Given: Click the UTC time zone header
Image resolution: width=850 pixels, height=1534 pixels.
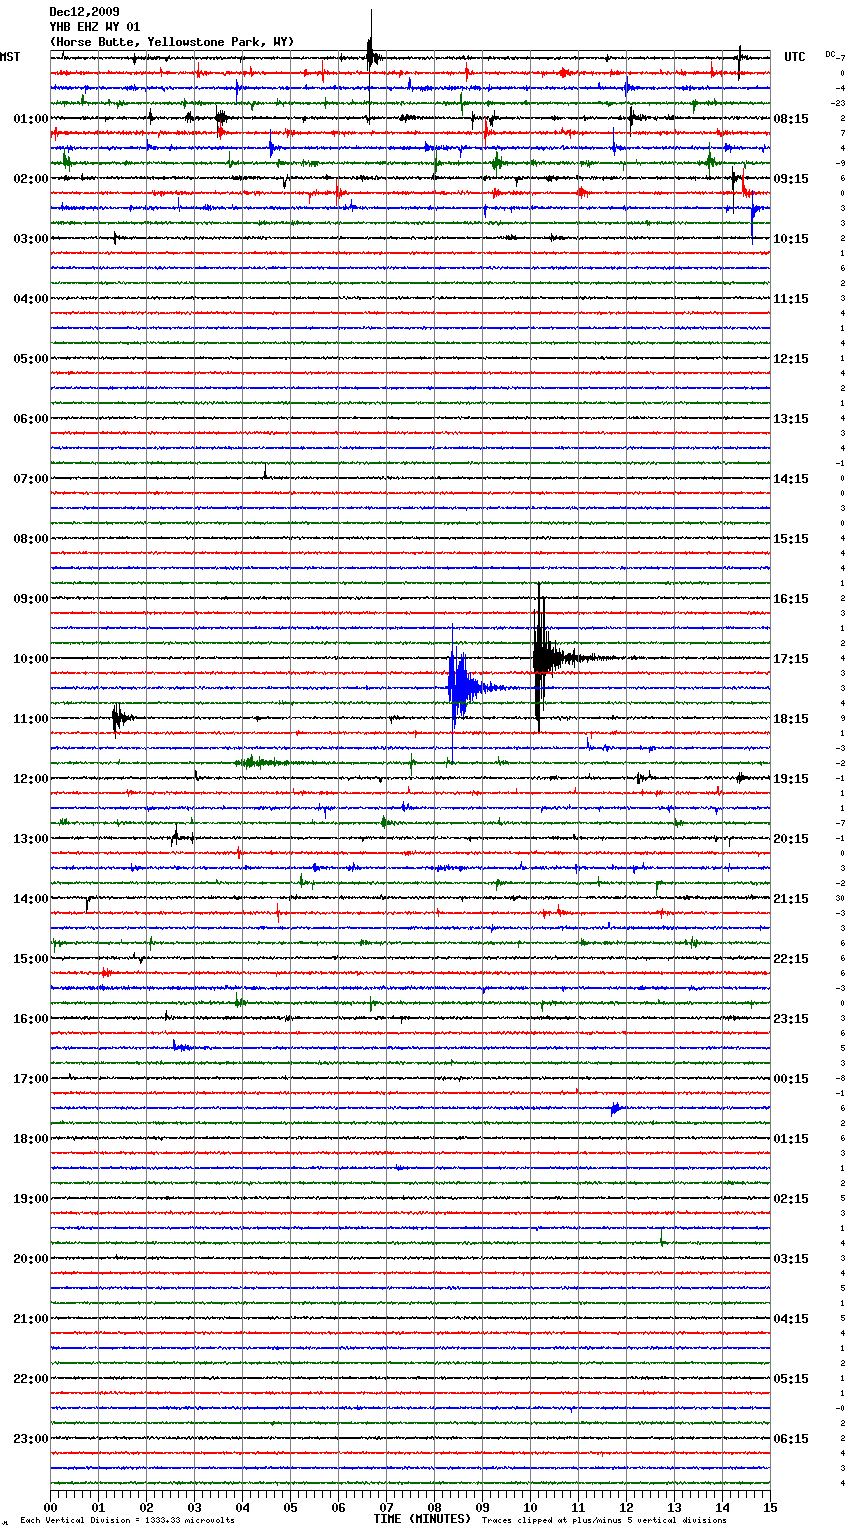Looking at the screenshot, I should tap(794, 57).
